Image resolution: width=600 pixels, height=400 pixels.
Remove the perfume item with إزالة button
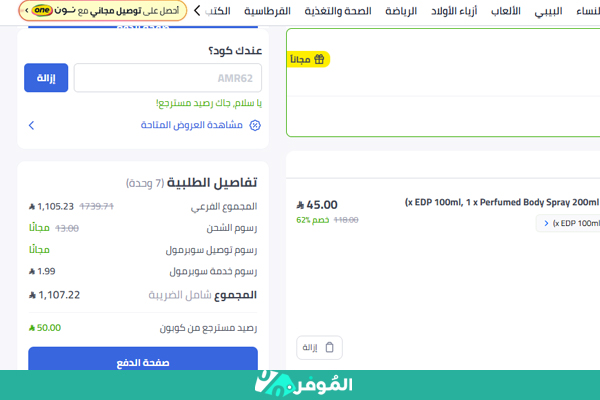click(x=319, y=347)
